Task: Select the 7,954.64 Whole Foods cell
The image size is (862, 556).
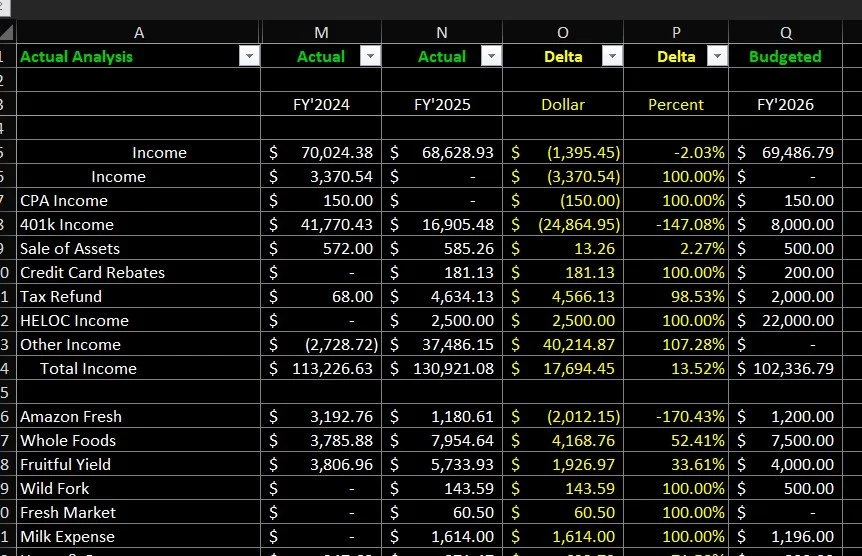Action: click(442, 441)
